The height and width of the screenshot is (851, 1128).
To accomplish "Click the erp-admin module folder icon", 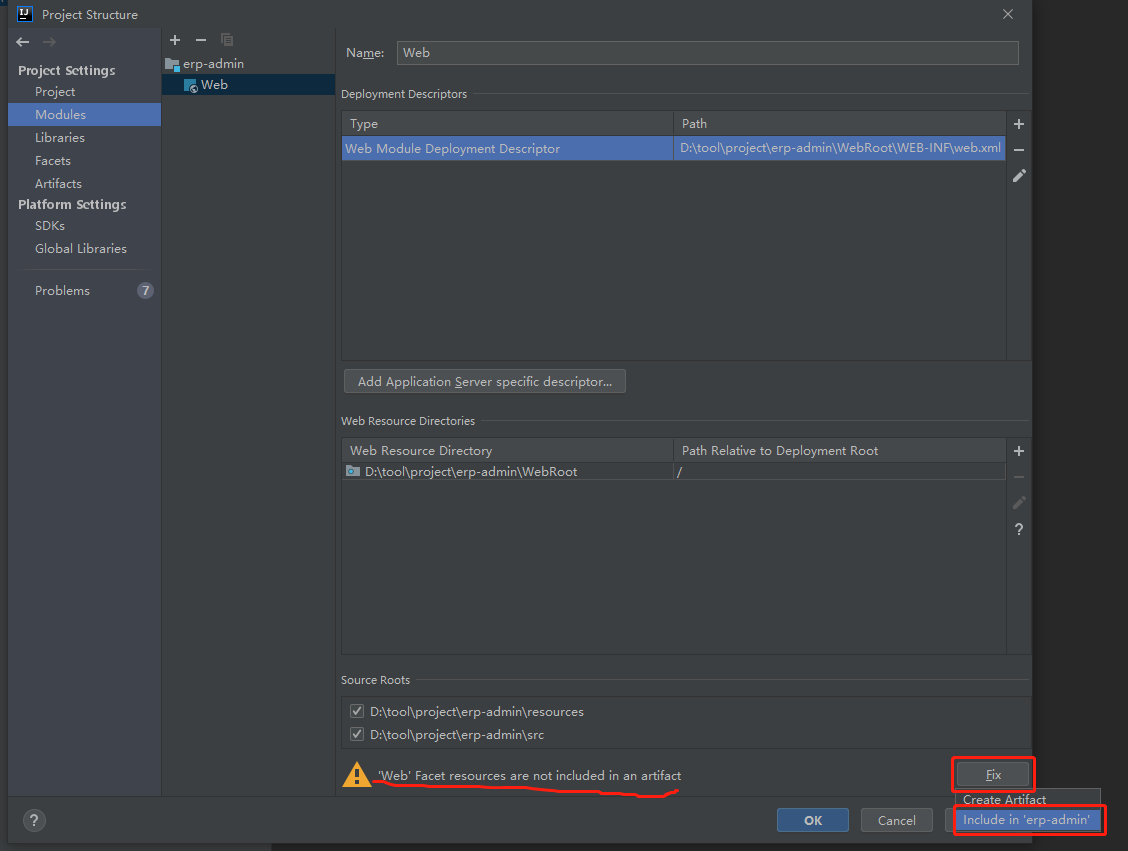I will (x=172, y=64).
